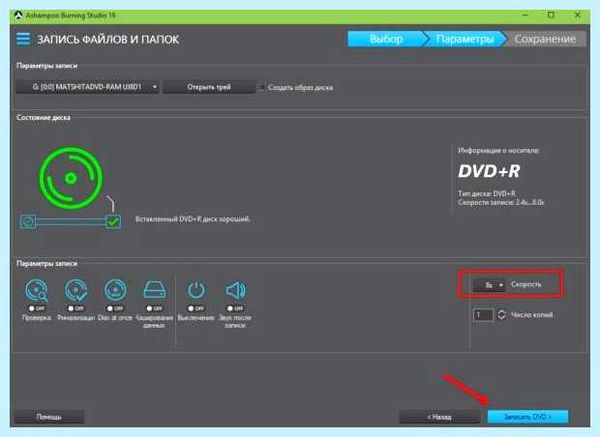Click the number of copies input field
Viewport: 600px width, 437px height.
(x=483, y=315)
